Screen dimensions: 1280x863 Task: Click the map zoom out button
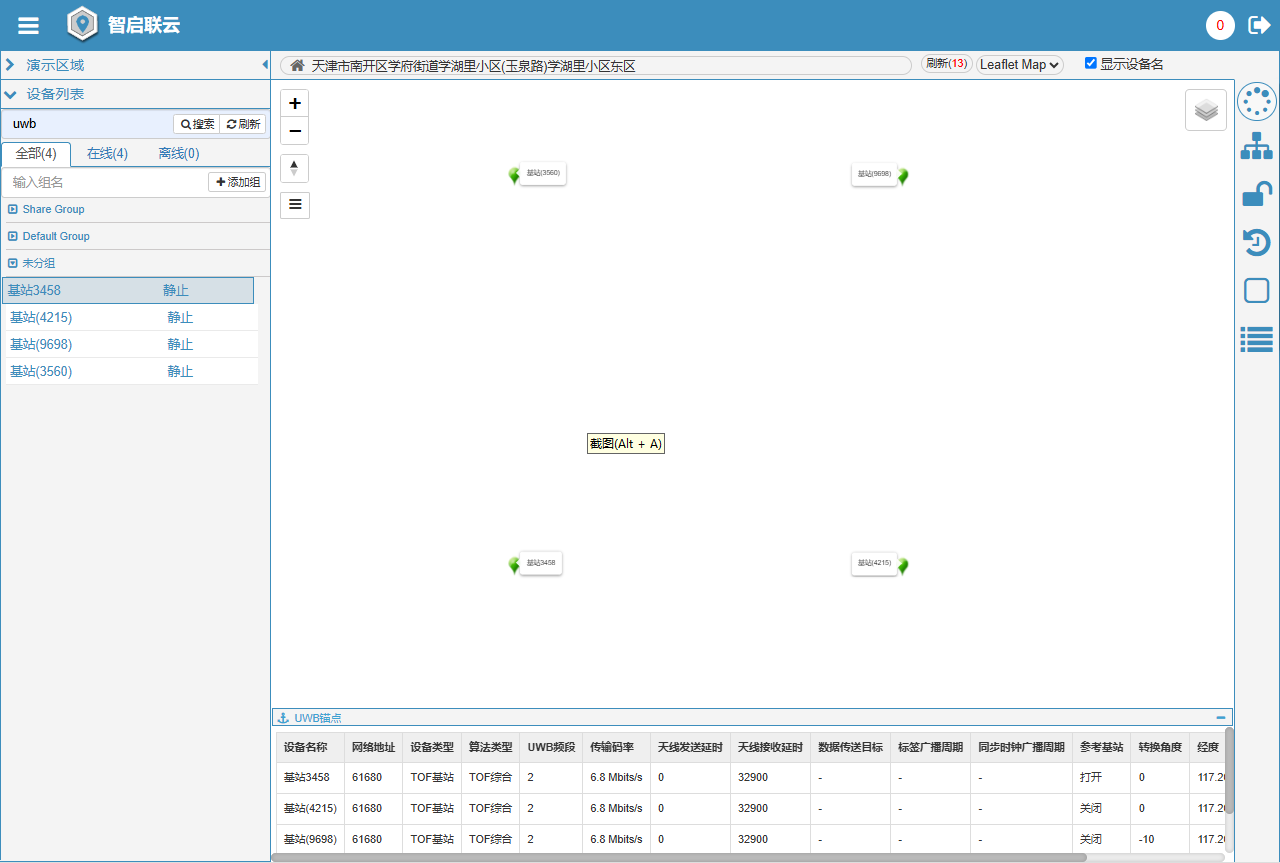(295, 131)
